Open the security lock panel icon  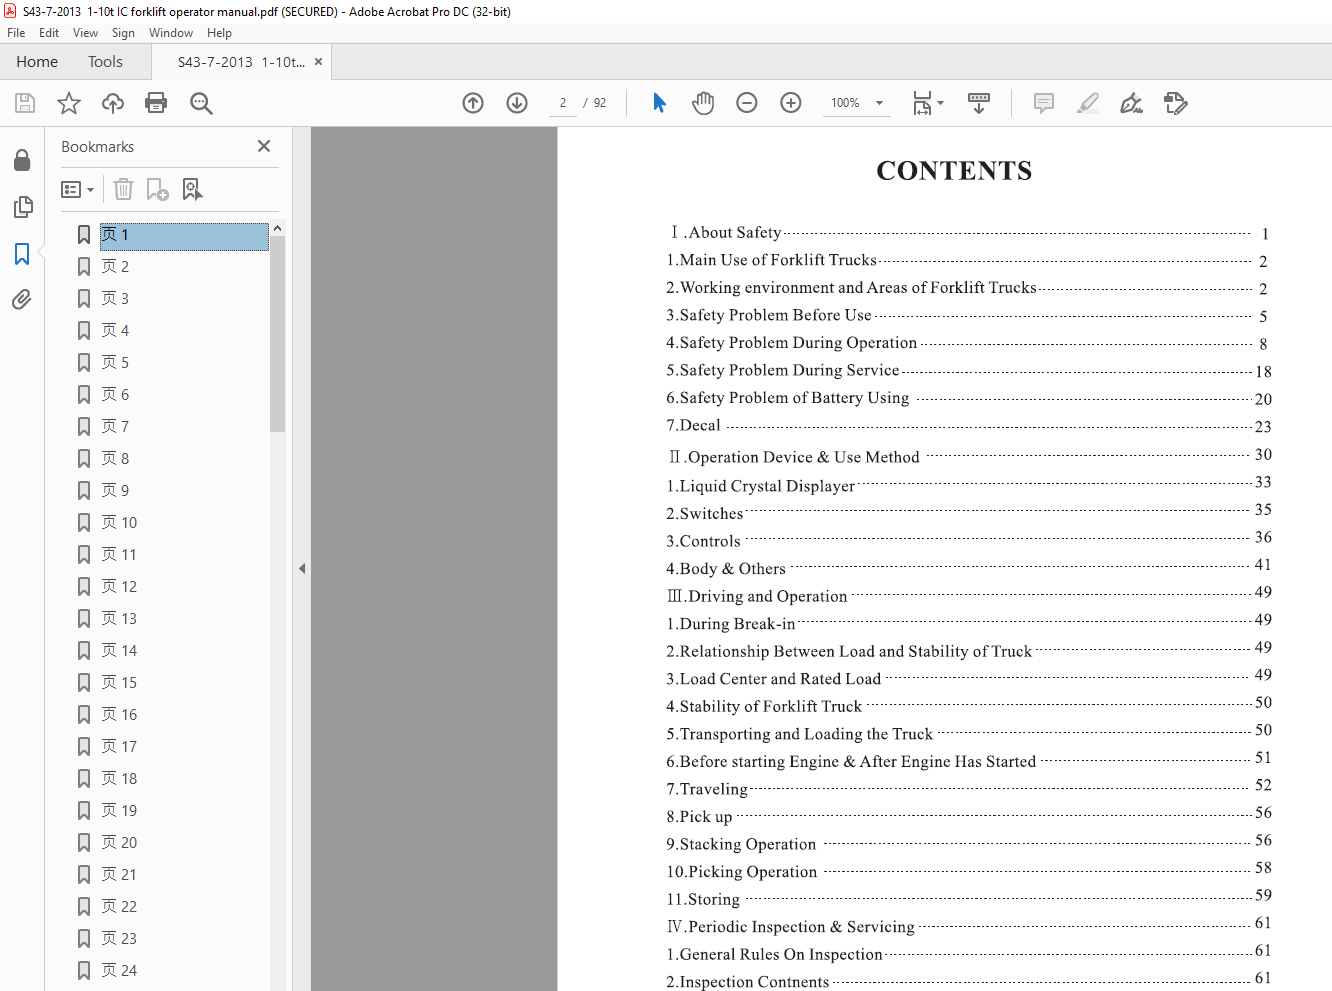point(22,160)
